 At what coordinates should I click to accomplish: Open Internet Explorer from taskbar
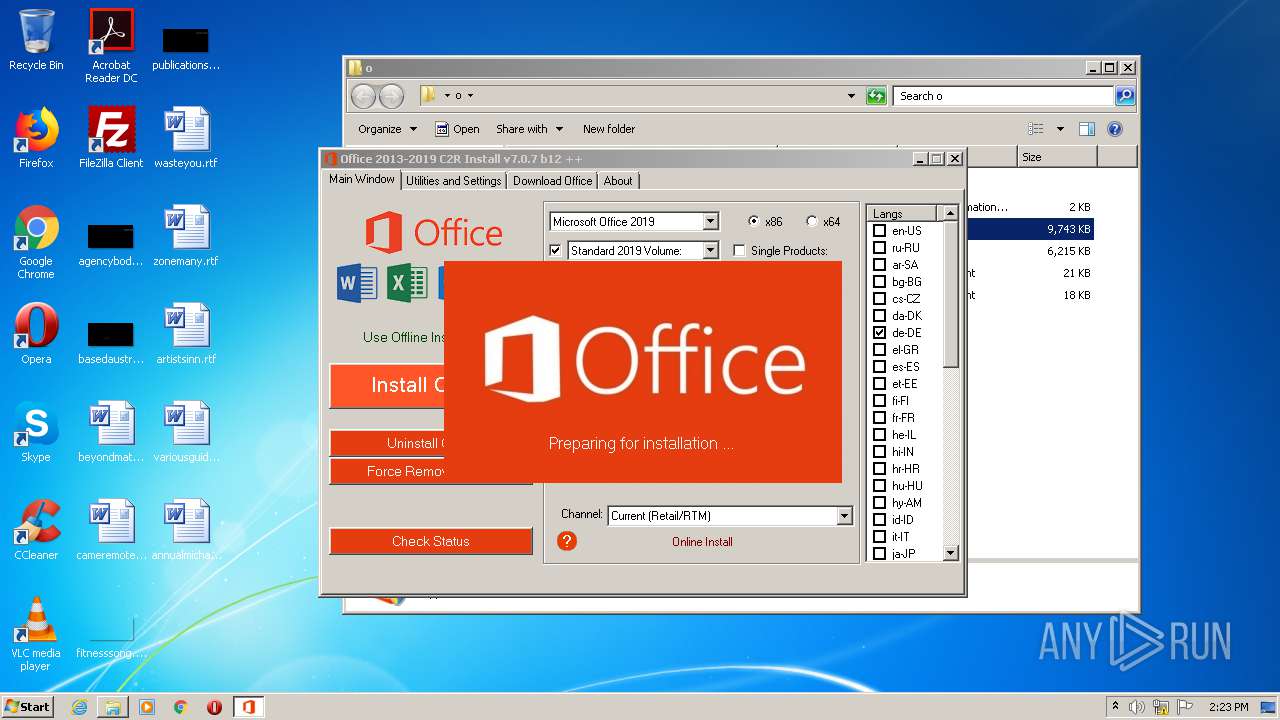79,707
